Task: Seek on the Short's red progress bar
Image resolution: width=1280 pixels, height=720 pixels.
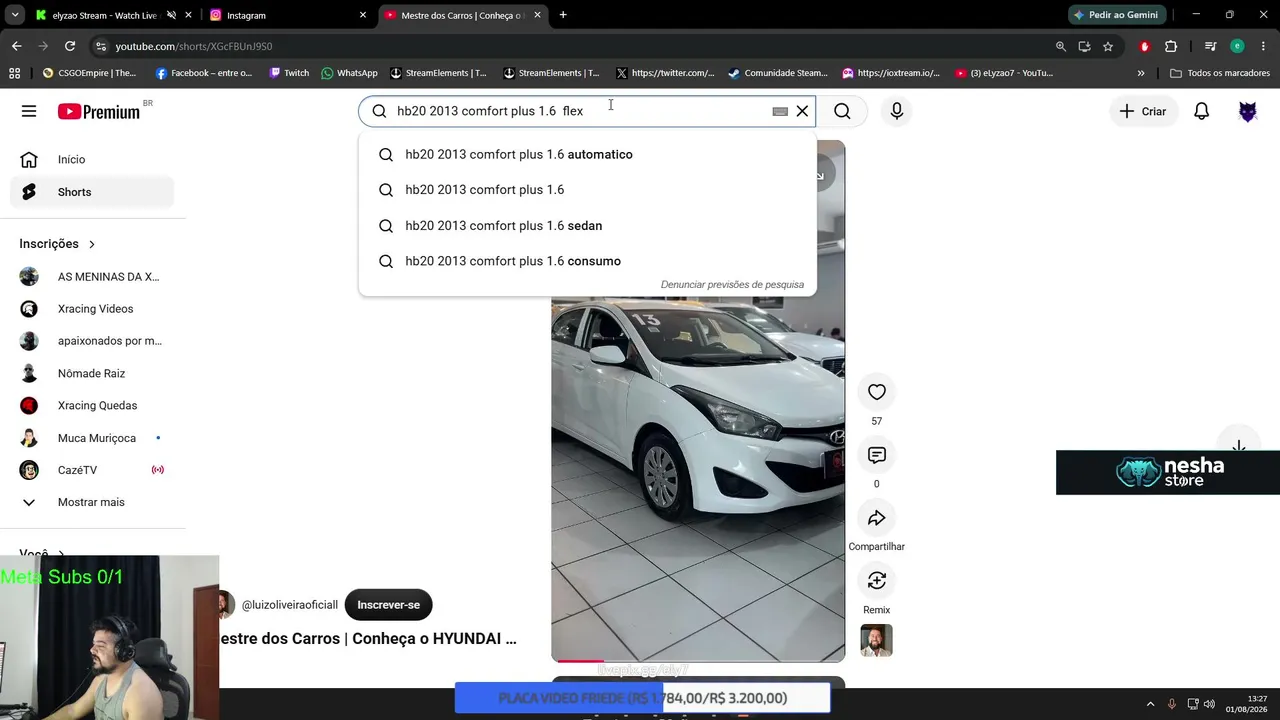Action: pyautogui.click(x=698, y=661)
